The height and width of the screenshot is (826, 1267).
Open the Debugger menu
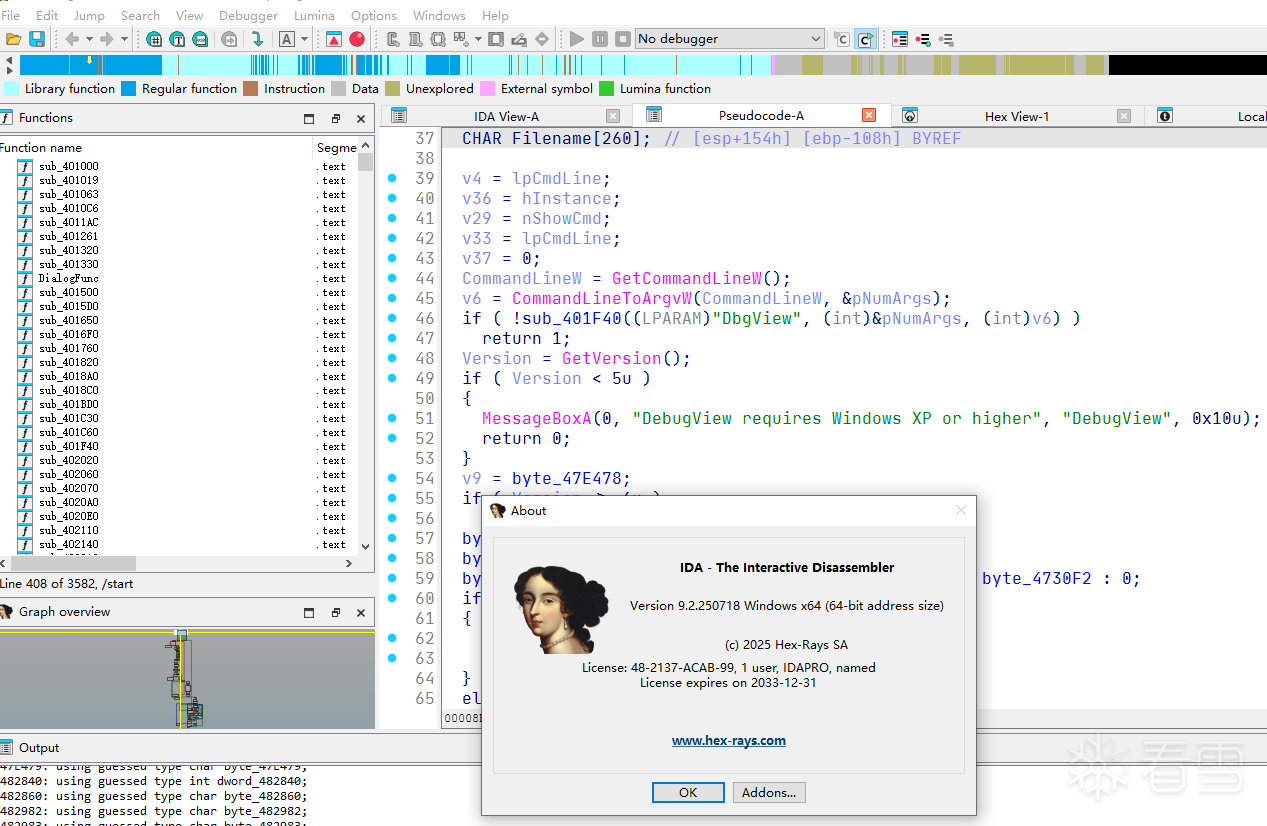249,15
